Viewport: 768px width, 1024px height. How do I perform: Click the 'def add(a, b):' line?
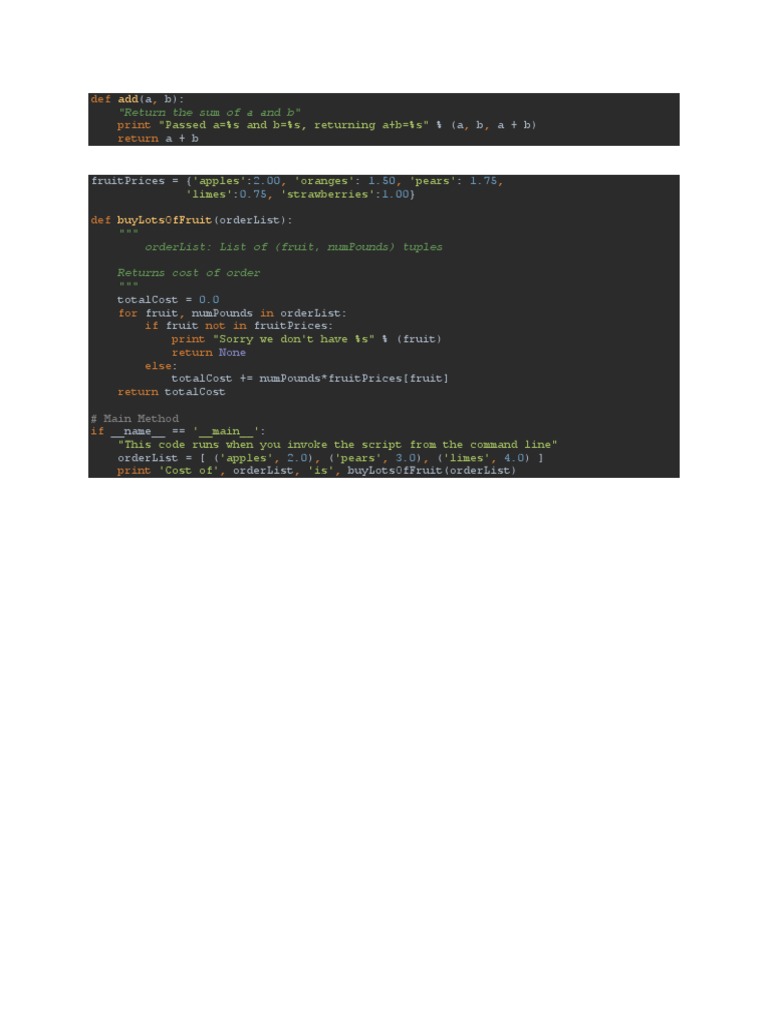(x=137, y=99)
